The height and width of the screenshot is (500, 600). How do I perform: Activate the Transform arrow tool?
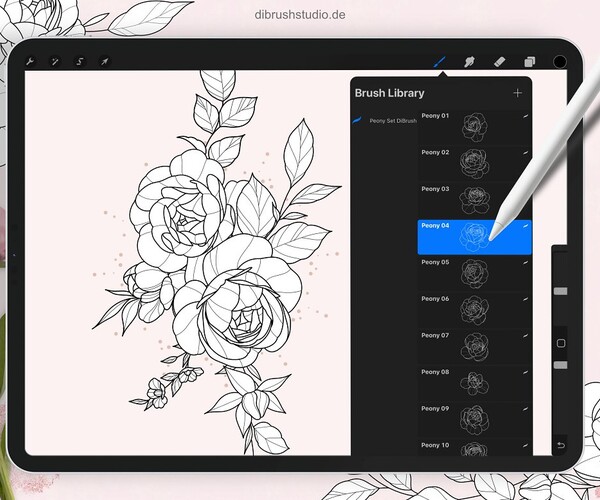[104, 61]
